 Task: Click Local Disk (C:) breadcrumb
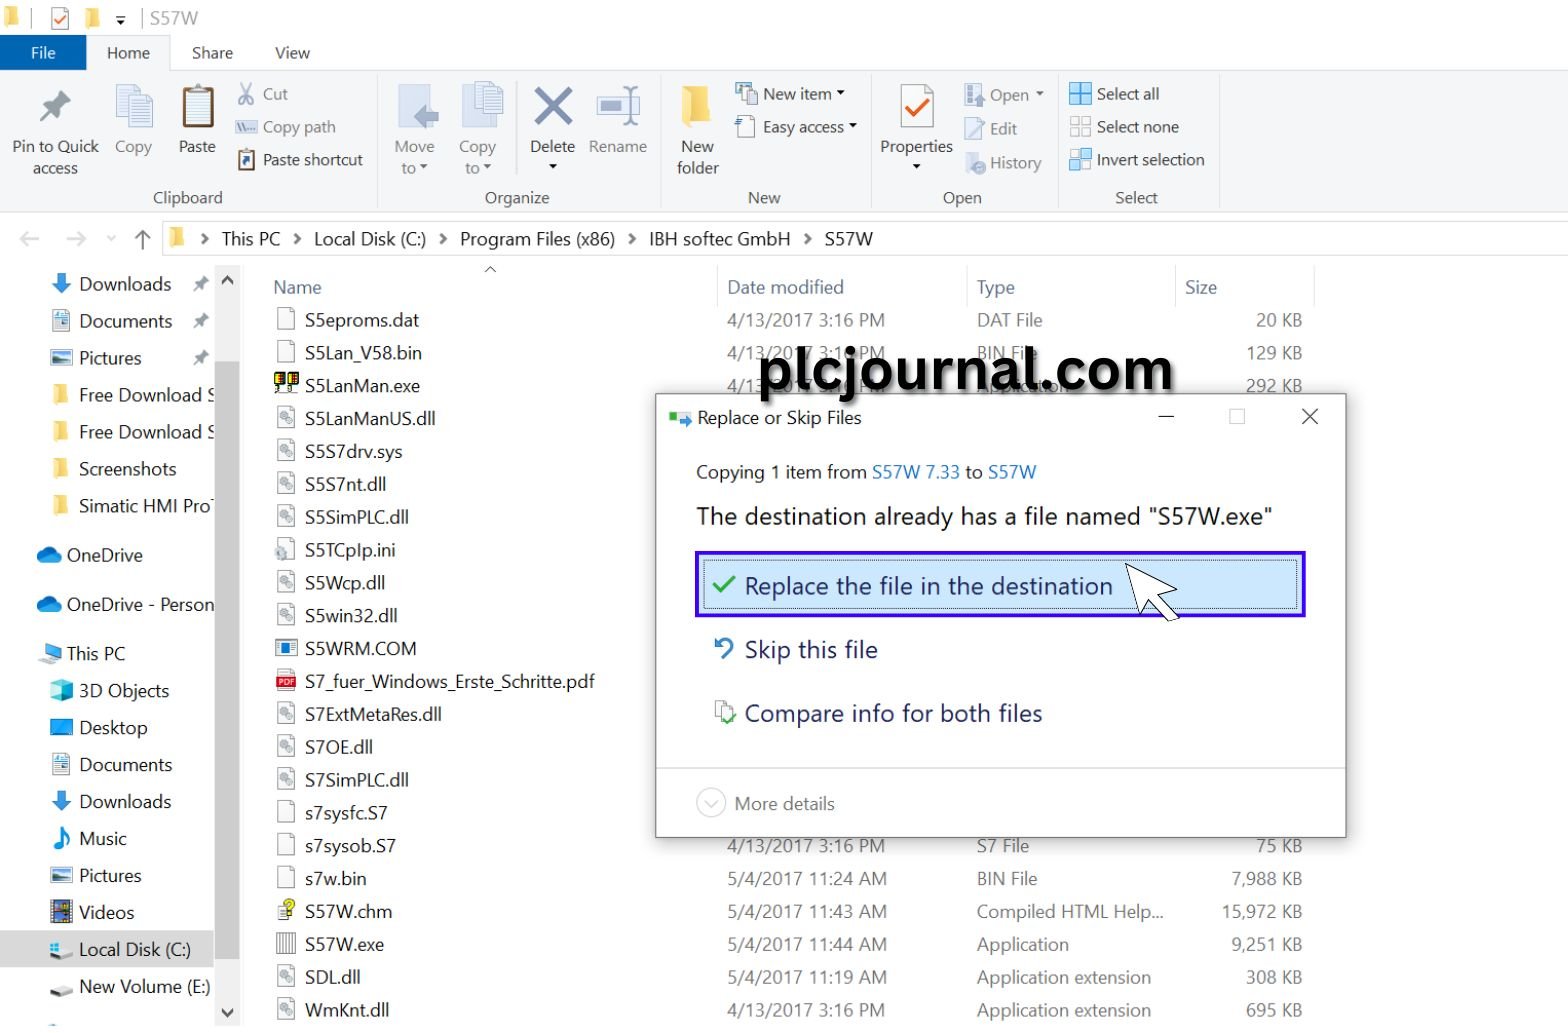pyautogui.click(x=370, y=239)
